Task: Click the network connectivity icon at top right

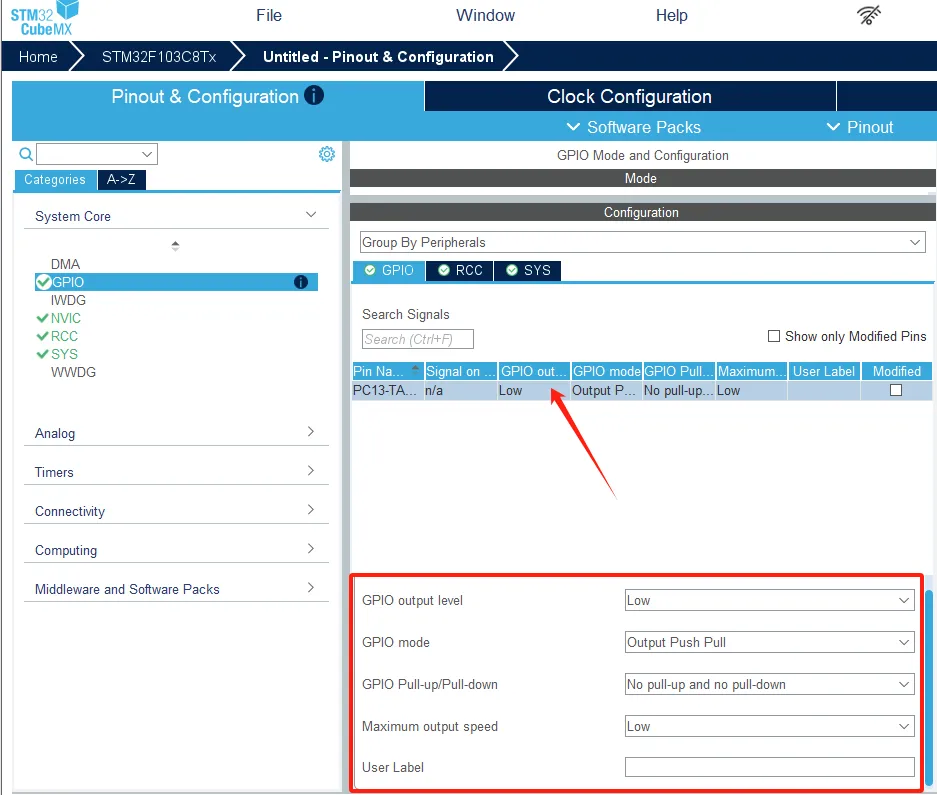Action: point(870,16)
